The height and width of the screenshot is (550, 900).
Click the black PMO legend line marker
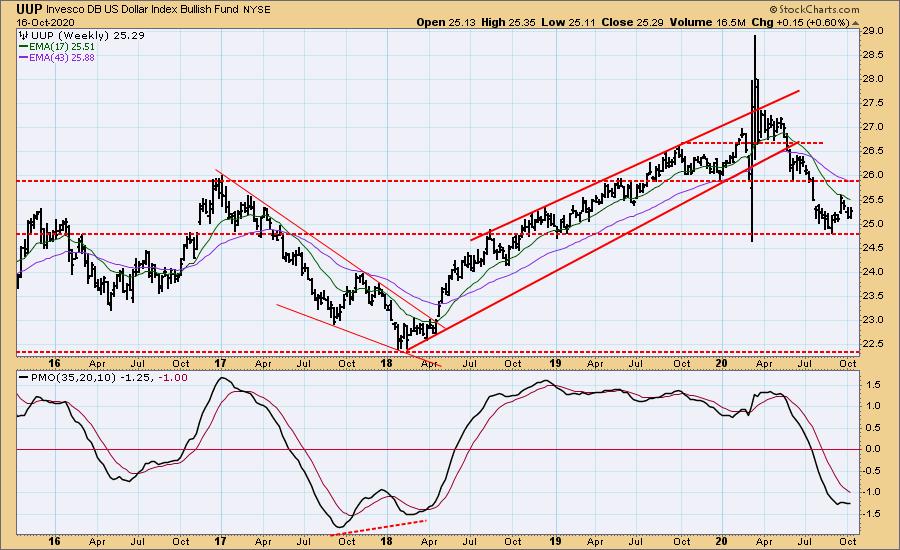24,378
